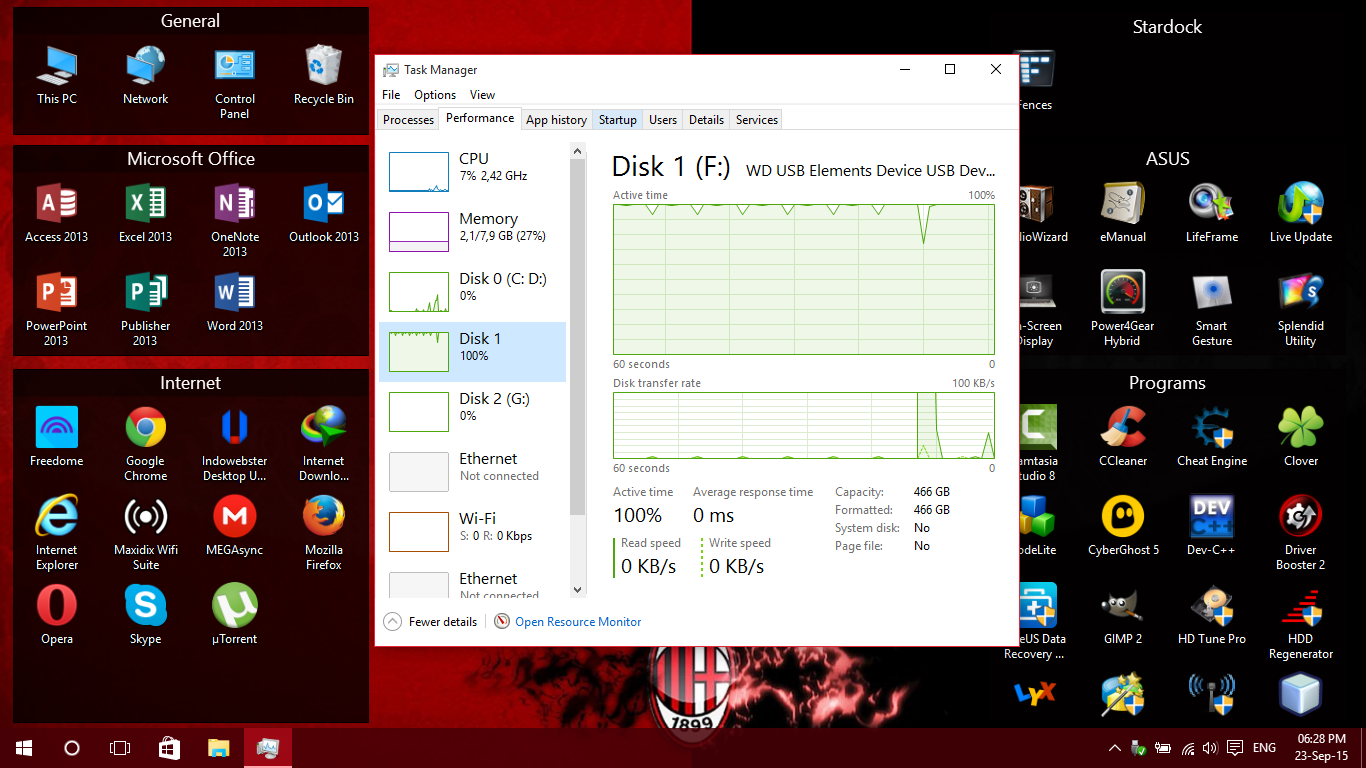Image resolution: width=1366 pixels, height=768 pixels.
Task: Select the Publisher 2013 shortcut
Action: (x=145, y=309)
